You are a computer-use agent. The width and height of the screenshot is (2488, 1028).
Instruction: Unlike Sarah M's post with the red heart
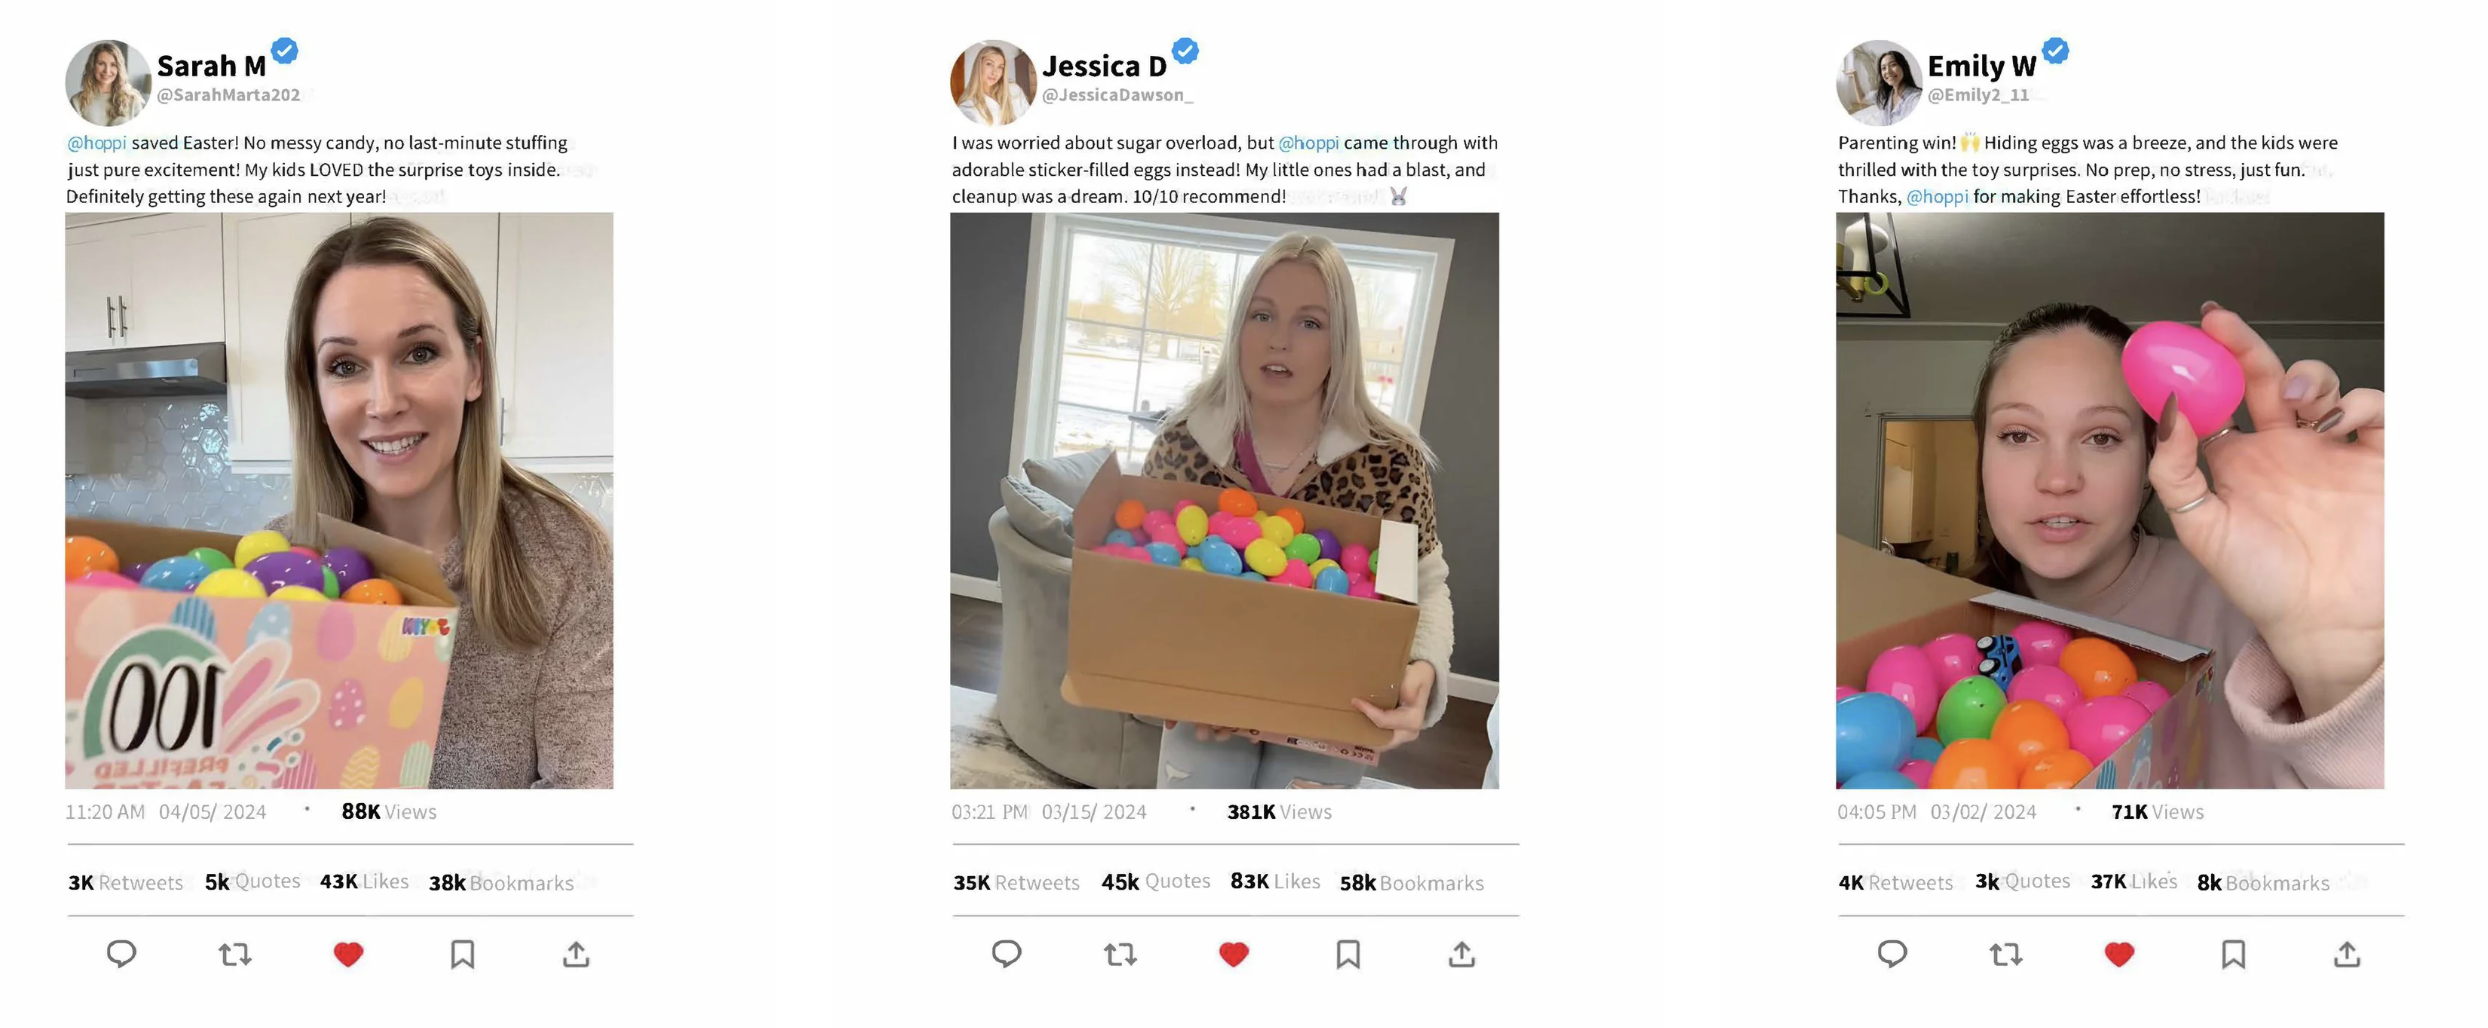tap(348, 954)
